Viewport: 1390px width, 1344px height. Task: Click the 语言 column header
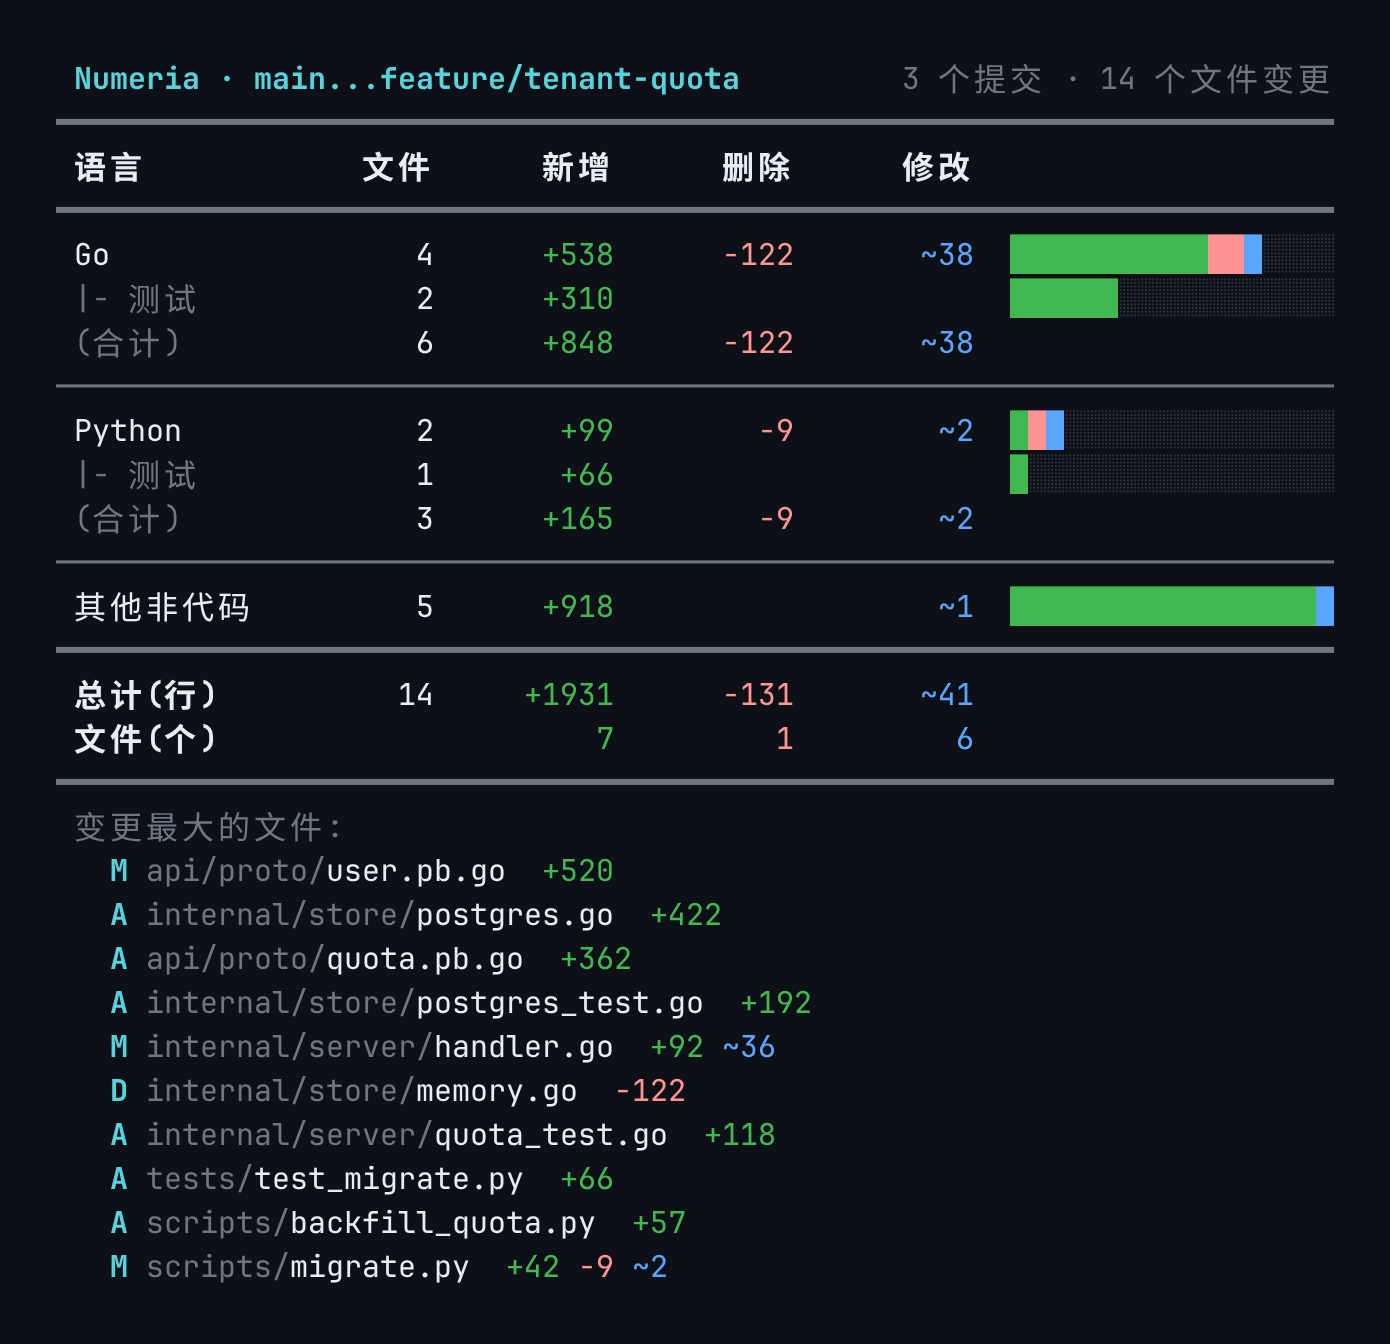pyautogui.click(x=108, y=167)
